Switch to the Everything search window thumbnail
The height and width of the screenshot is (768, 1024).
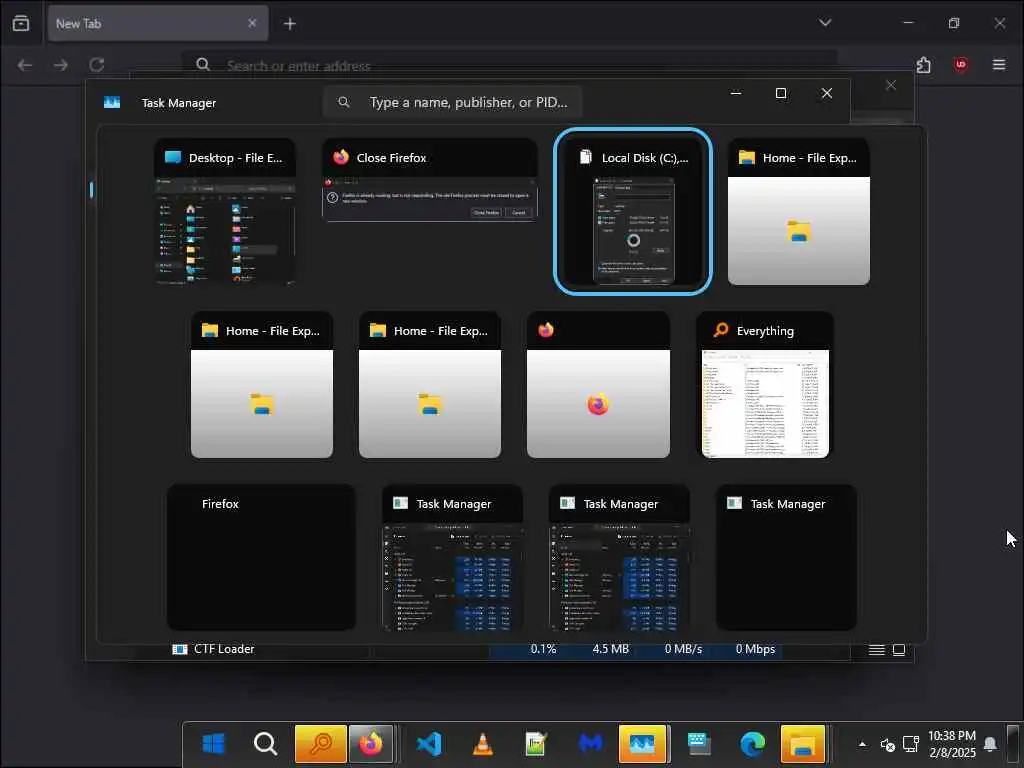tap(765, 385)
